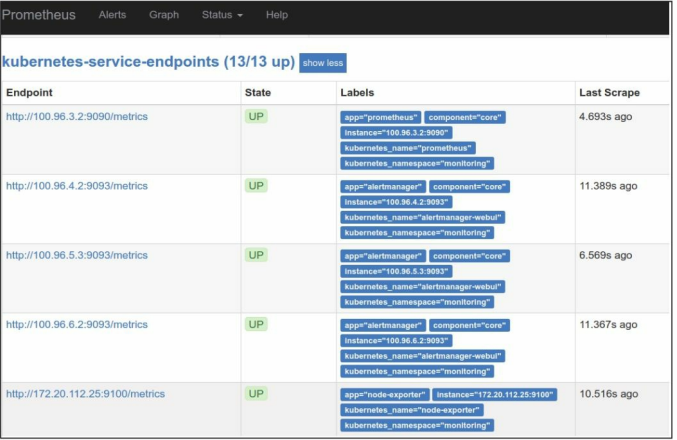Screen dimensions: 677x440
Task: Open the Help menu item
Action: click(277, 15)
